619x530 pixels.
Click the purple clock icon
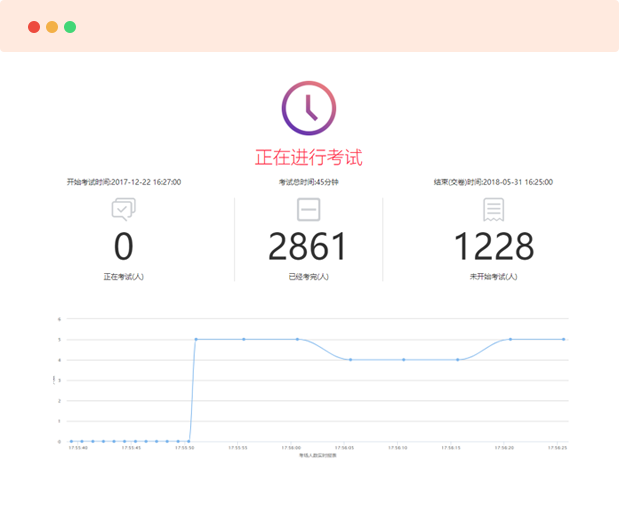308,107
